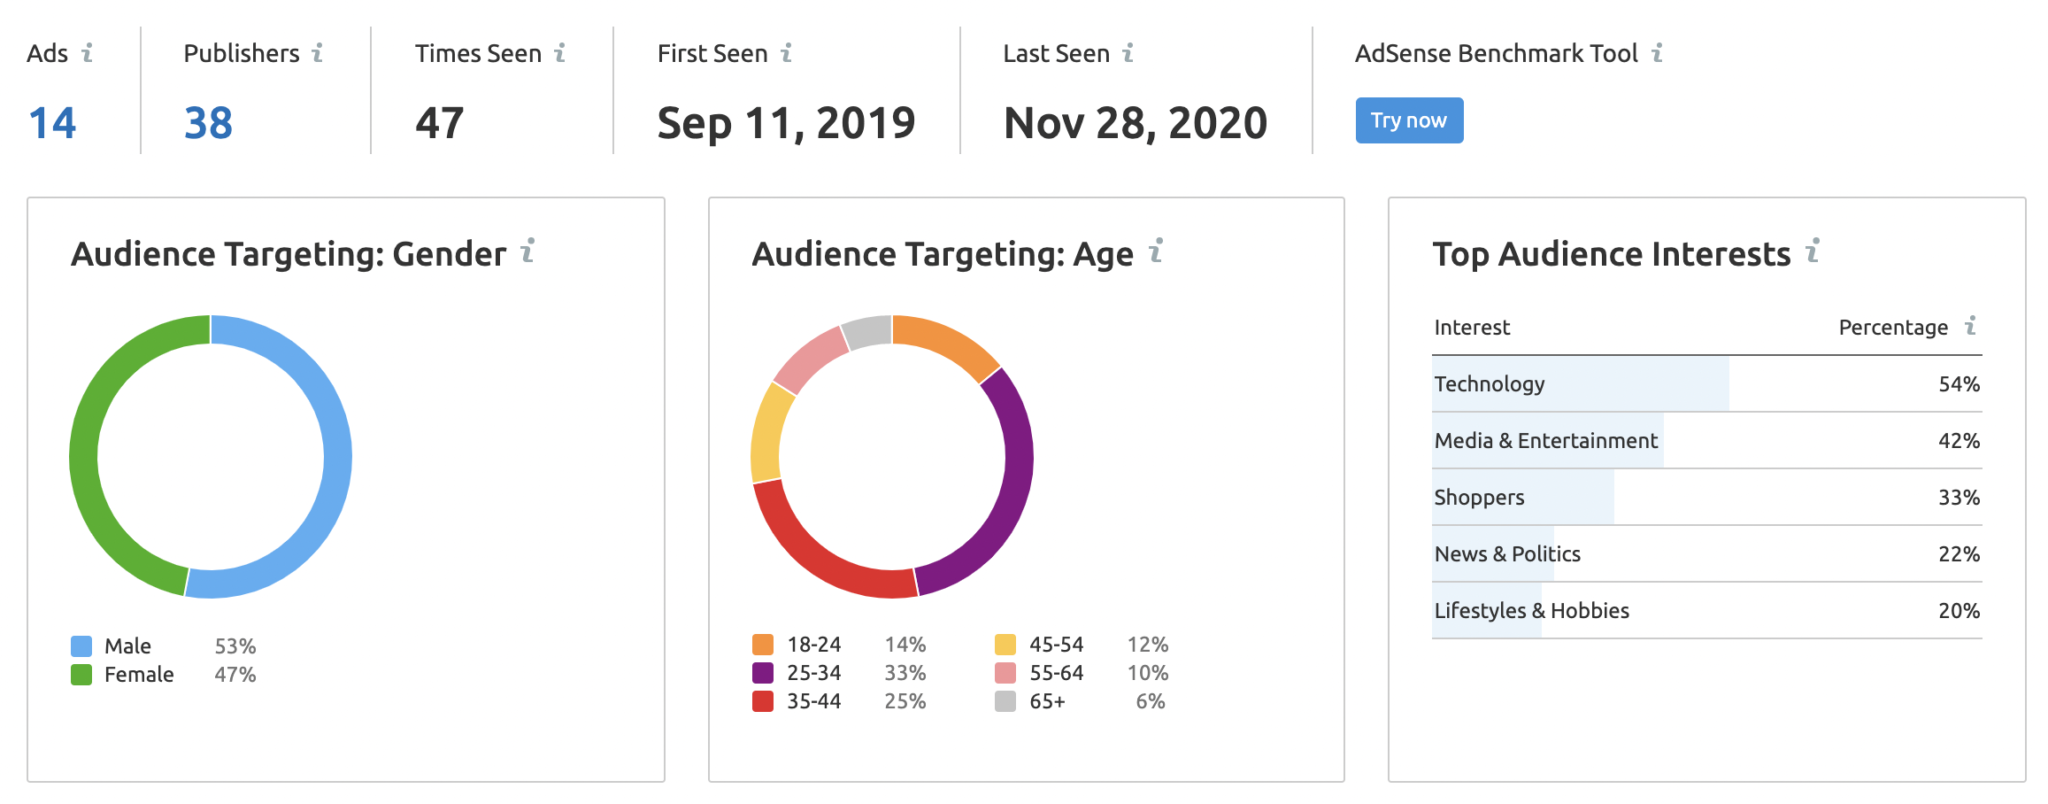Image resolution: width=2048 pixels, height=804 pixels.
Task: Click the Male blue legend swatch
Action: tap(82, 646)
